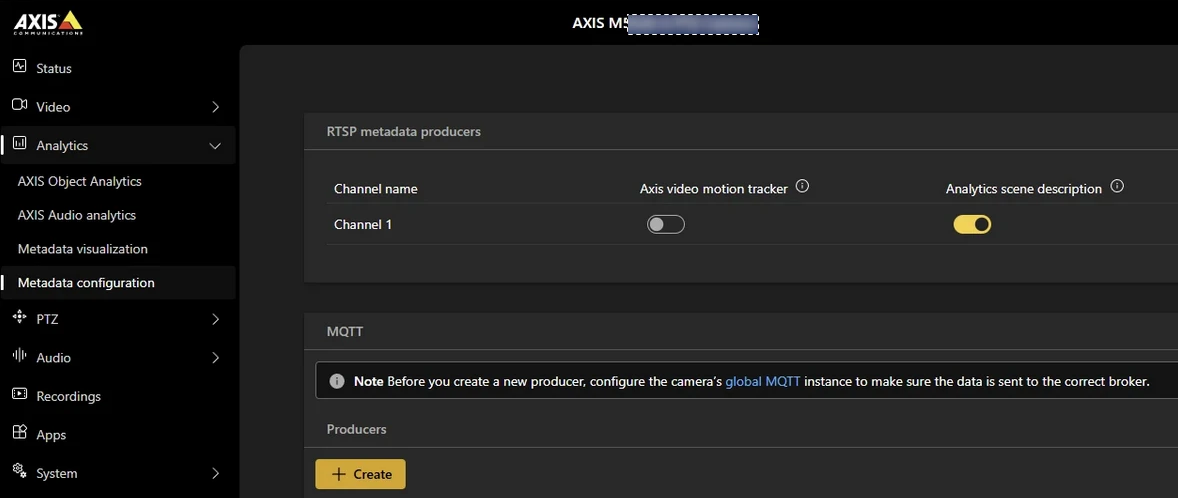Click the Axis video motion tracker header text
This screenshot has width=1178, height=498.
click(x=714, y=189)
